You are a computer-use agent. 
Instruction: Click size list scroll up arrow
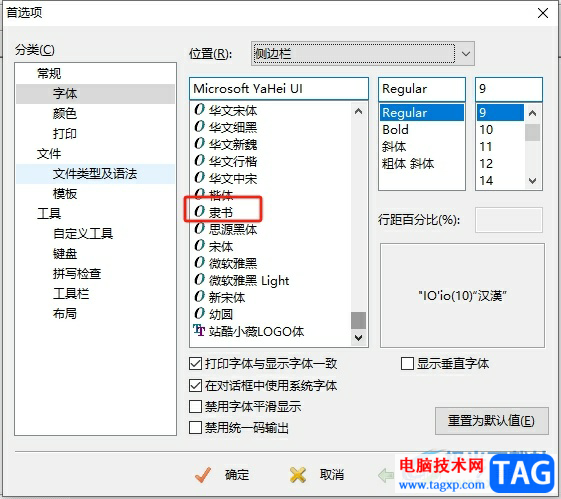tap(532, 113)
